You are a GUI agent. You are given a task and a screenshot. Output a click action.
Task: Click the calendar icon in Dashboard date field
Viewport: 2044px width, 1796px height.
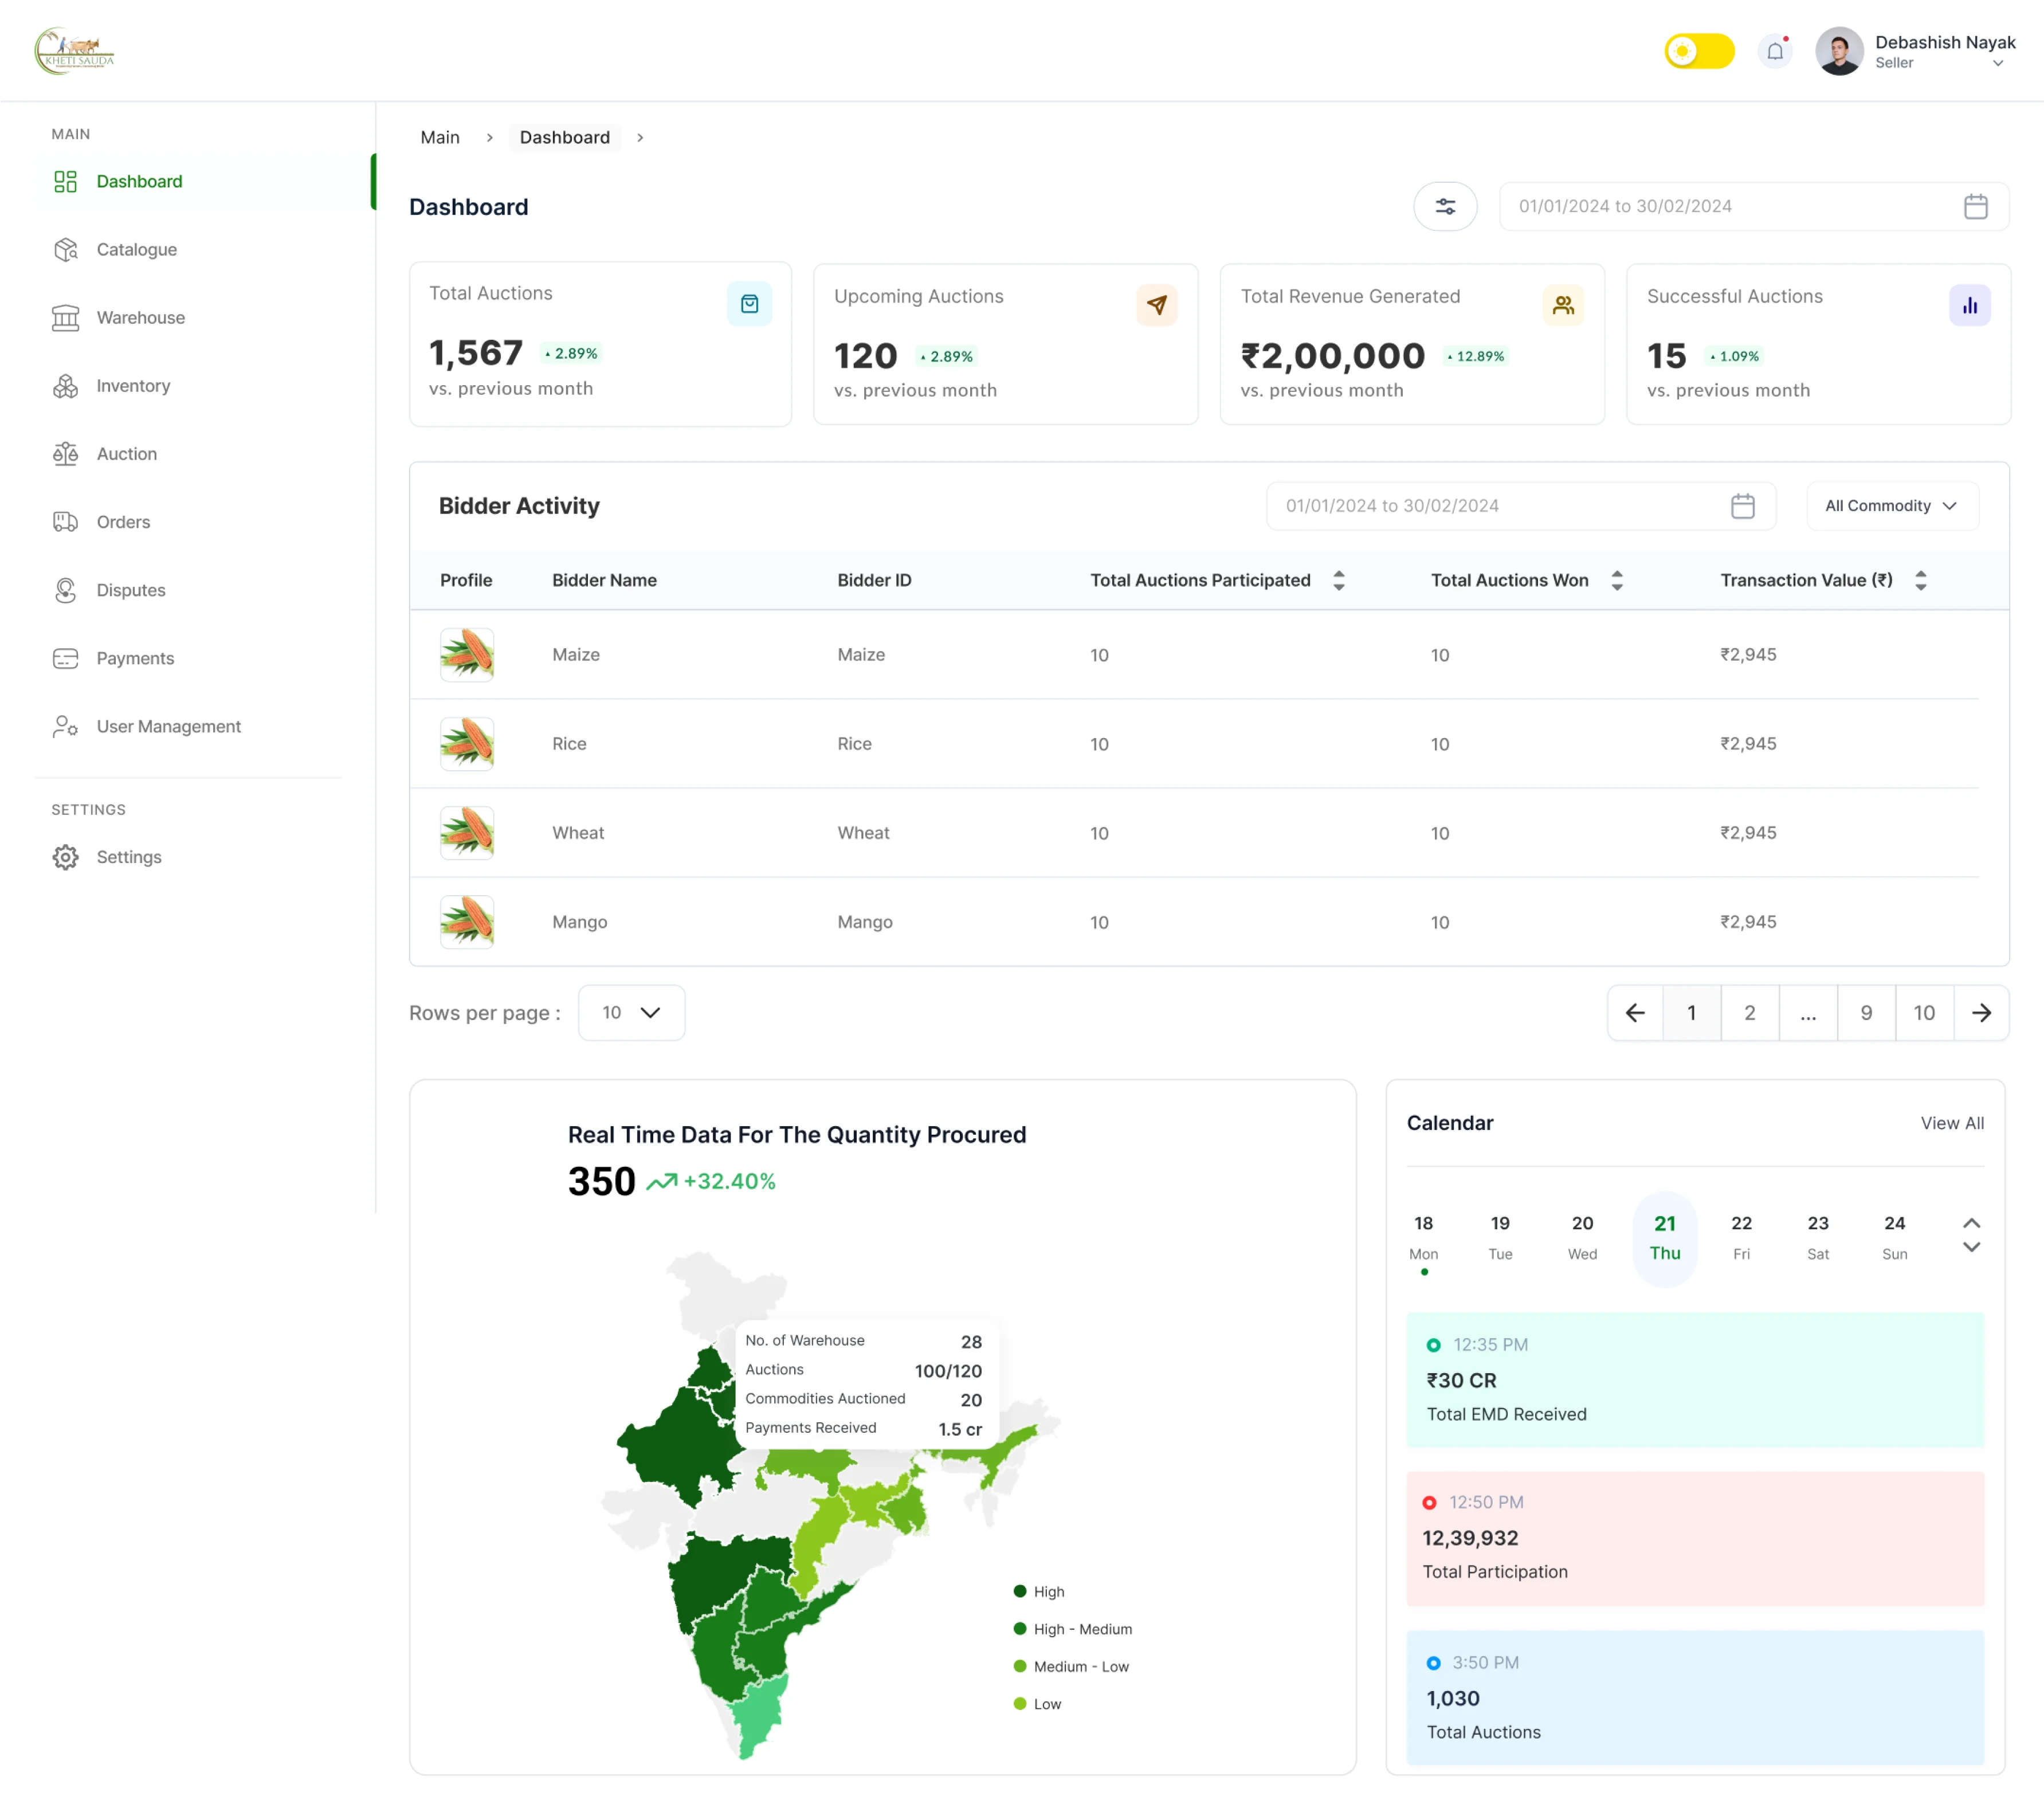coord(1975,206)
